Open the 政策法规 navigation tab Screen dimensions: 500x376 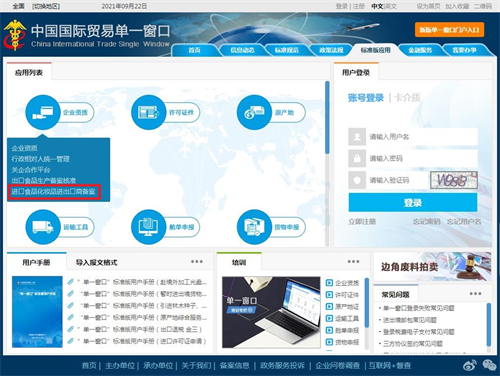click(x=331, y=50)
